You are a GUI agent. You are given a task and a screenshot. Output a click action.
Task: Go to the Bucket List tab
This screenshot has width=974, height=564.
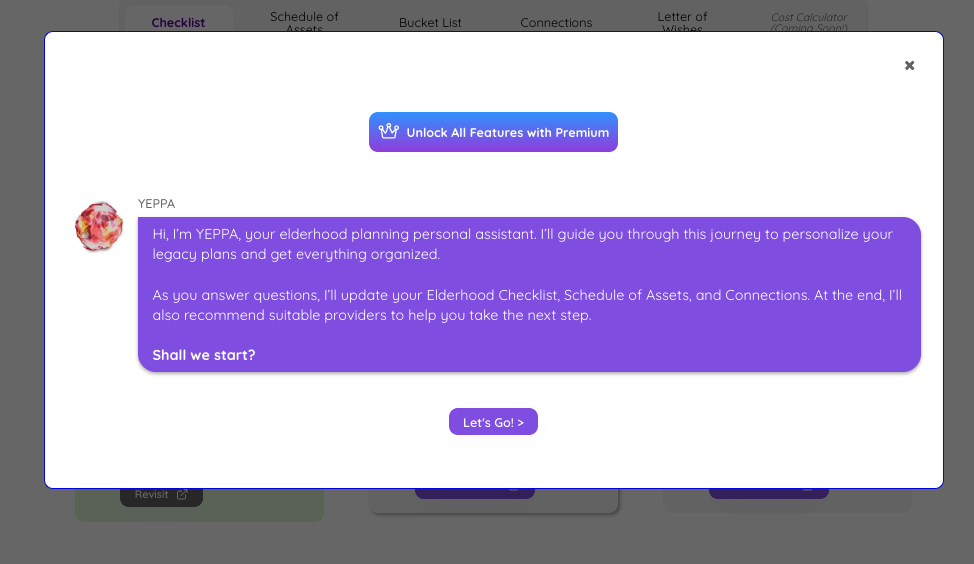(x=430, y=22)
